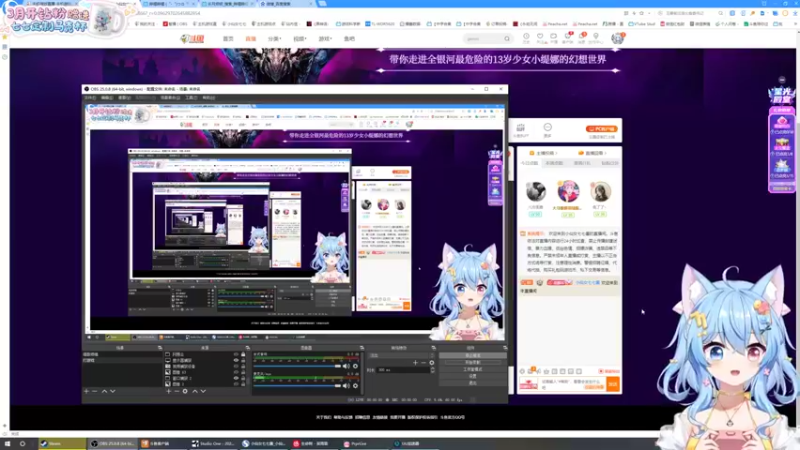Move selected scene down in OBS

113,391
